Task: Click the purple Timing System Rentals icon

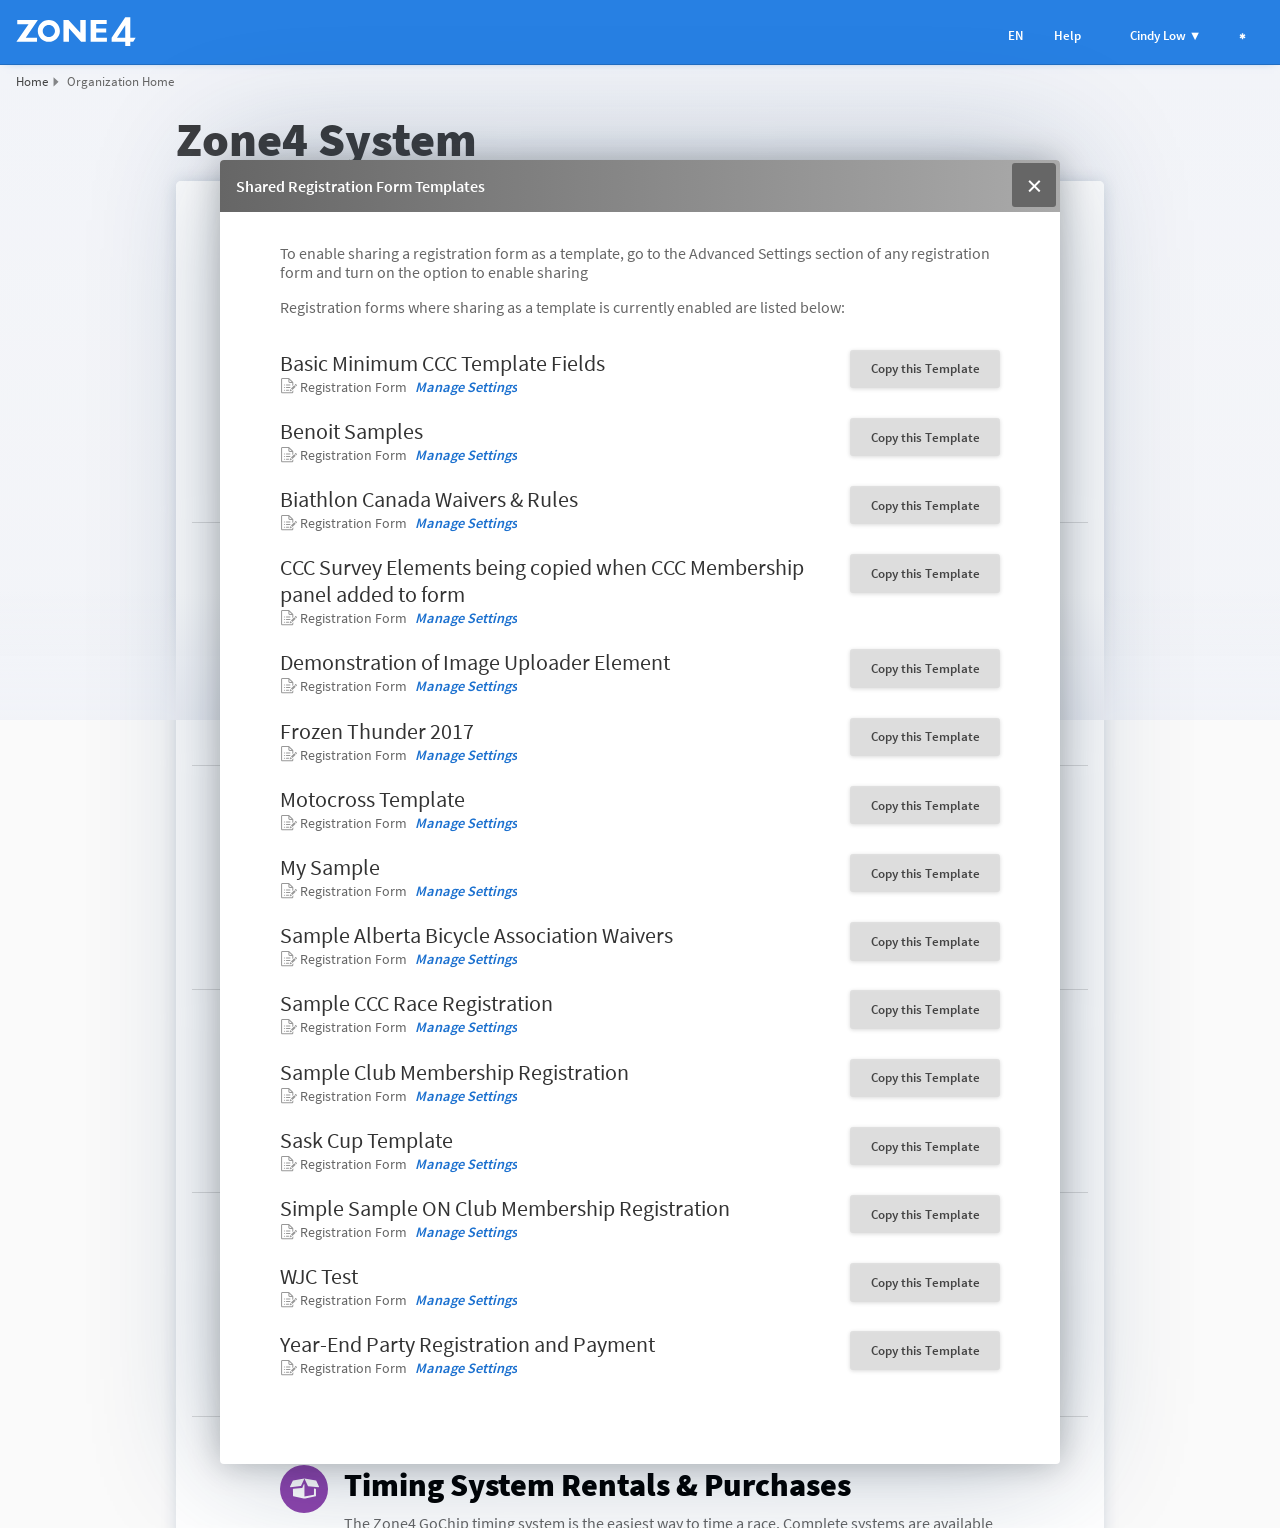Action: [x=304, y=1489]
